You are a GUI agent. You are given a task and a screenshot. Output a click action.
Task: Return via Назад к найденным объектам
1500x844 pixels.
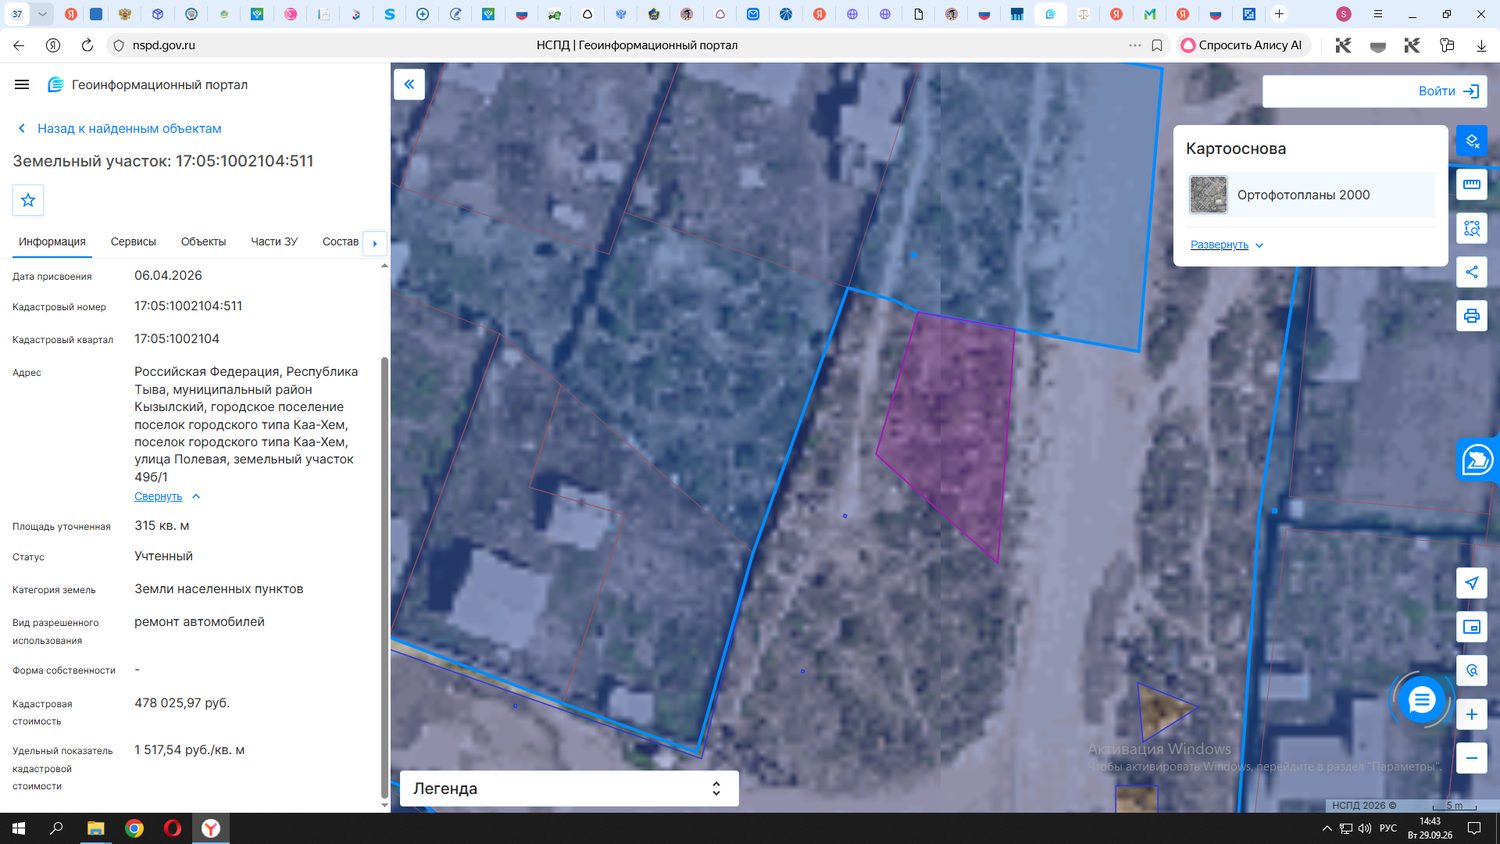(120, 128)
